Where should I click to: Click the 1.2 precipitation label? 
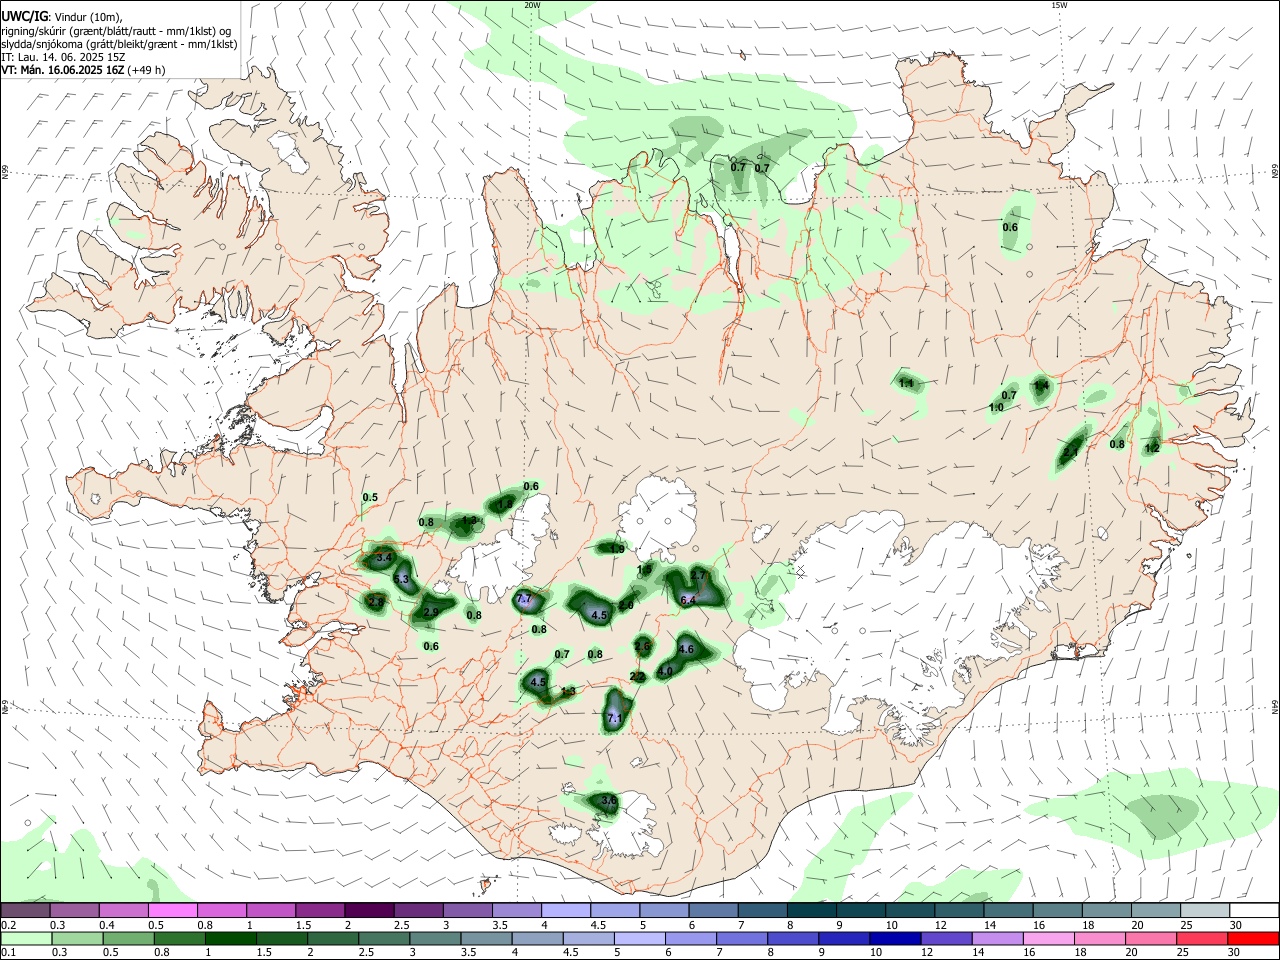(x=1152, y=448)
